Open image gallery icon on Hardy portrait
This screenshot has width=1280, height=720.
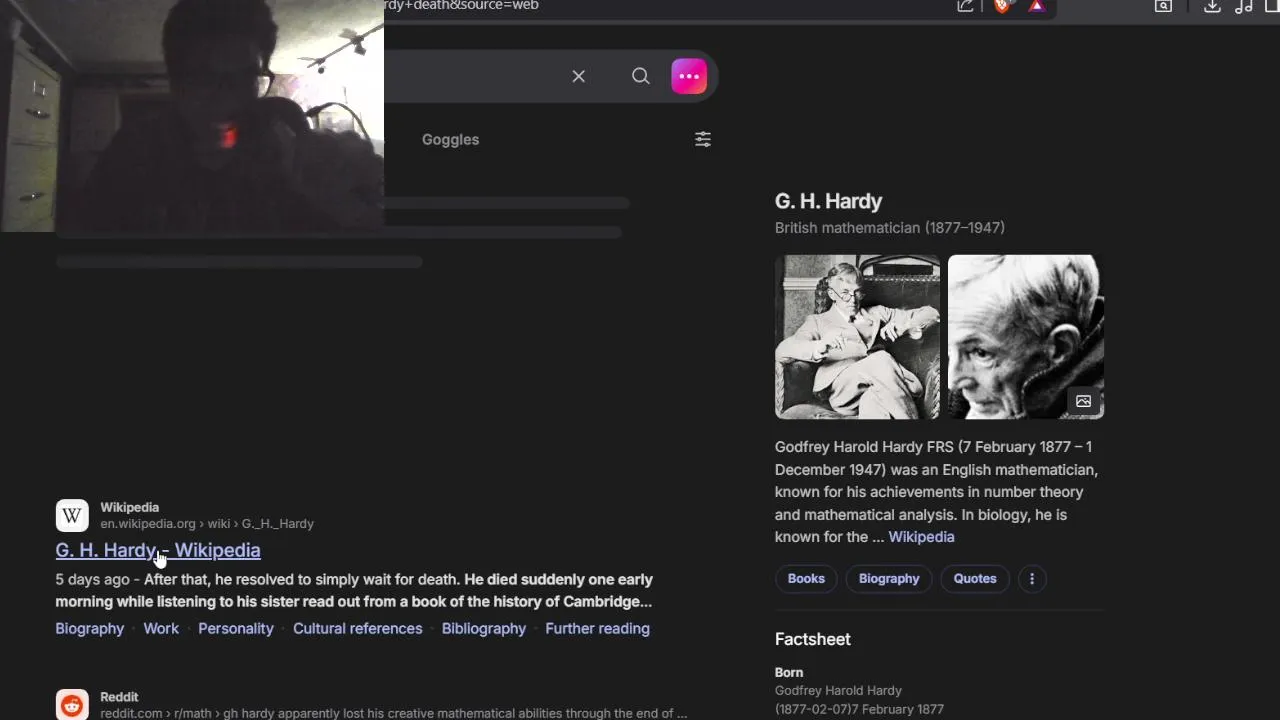1083,401
